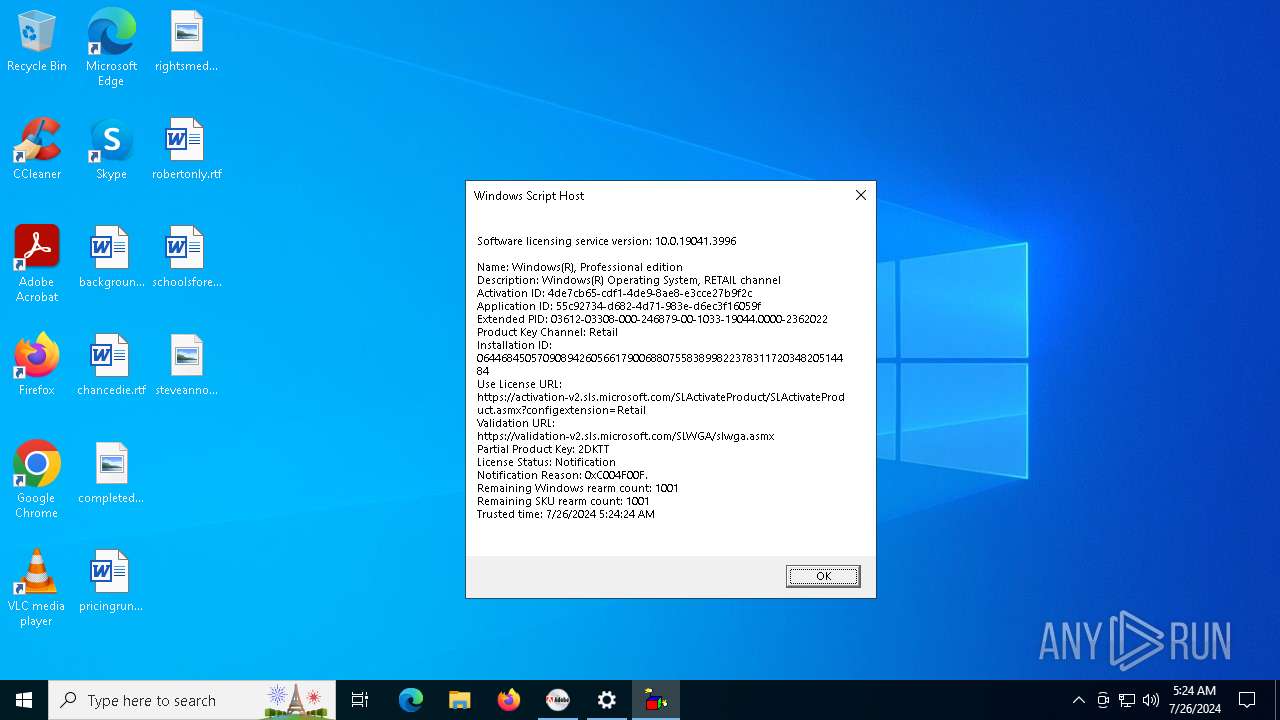Open the Adobe app on the taskbar

(x=558, y=700)
